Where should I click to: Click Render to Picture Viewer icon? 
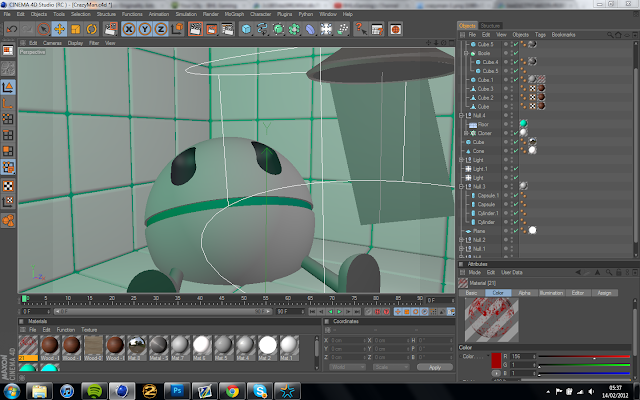pyautogui.click(x=211, y=29)
